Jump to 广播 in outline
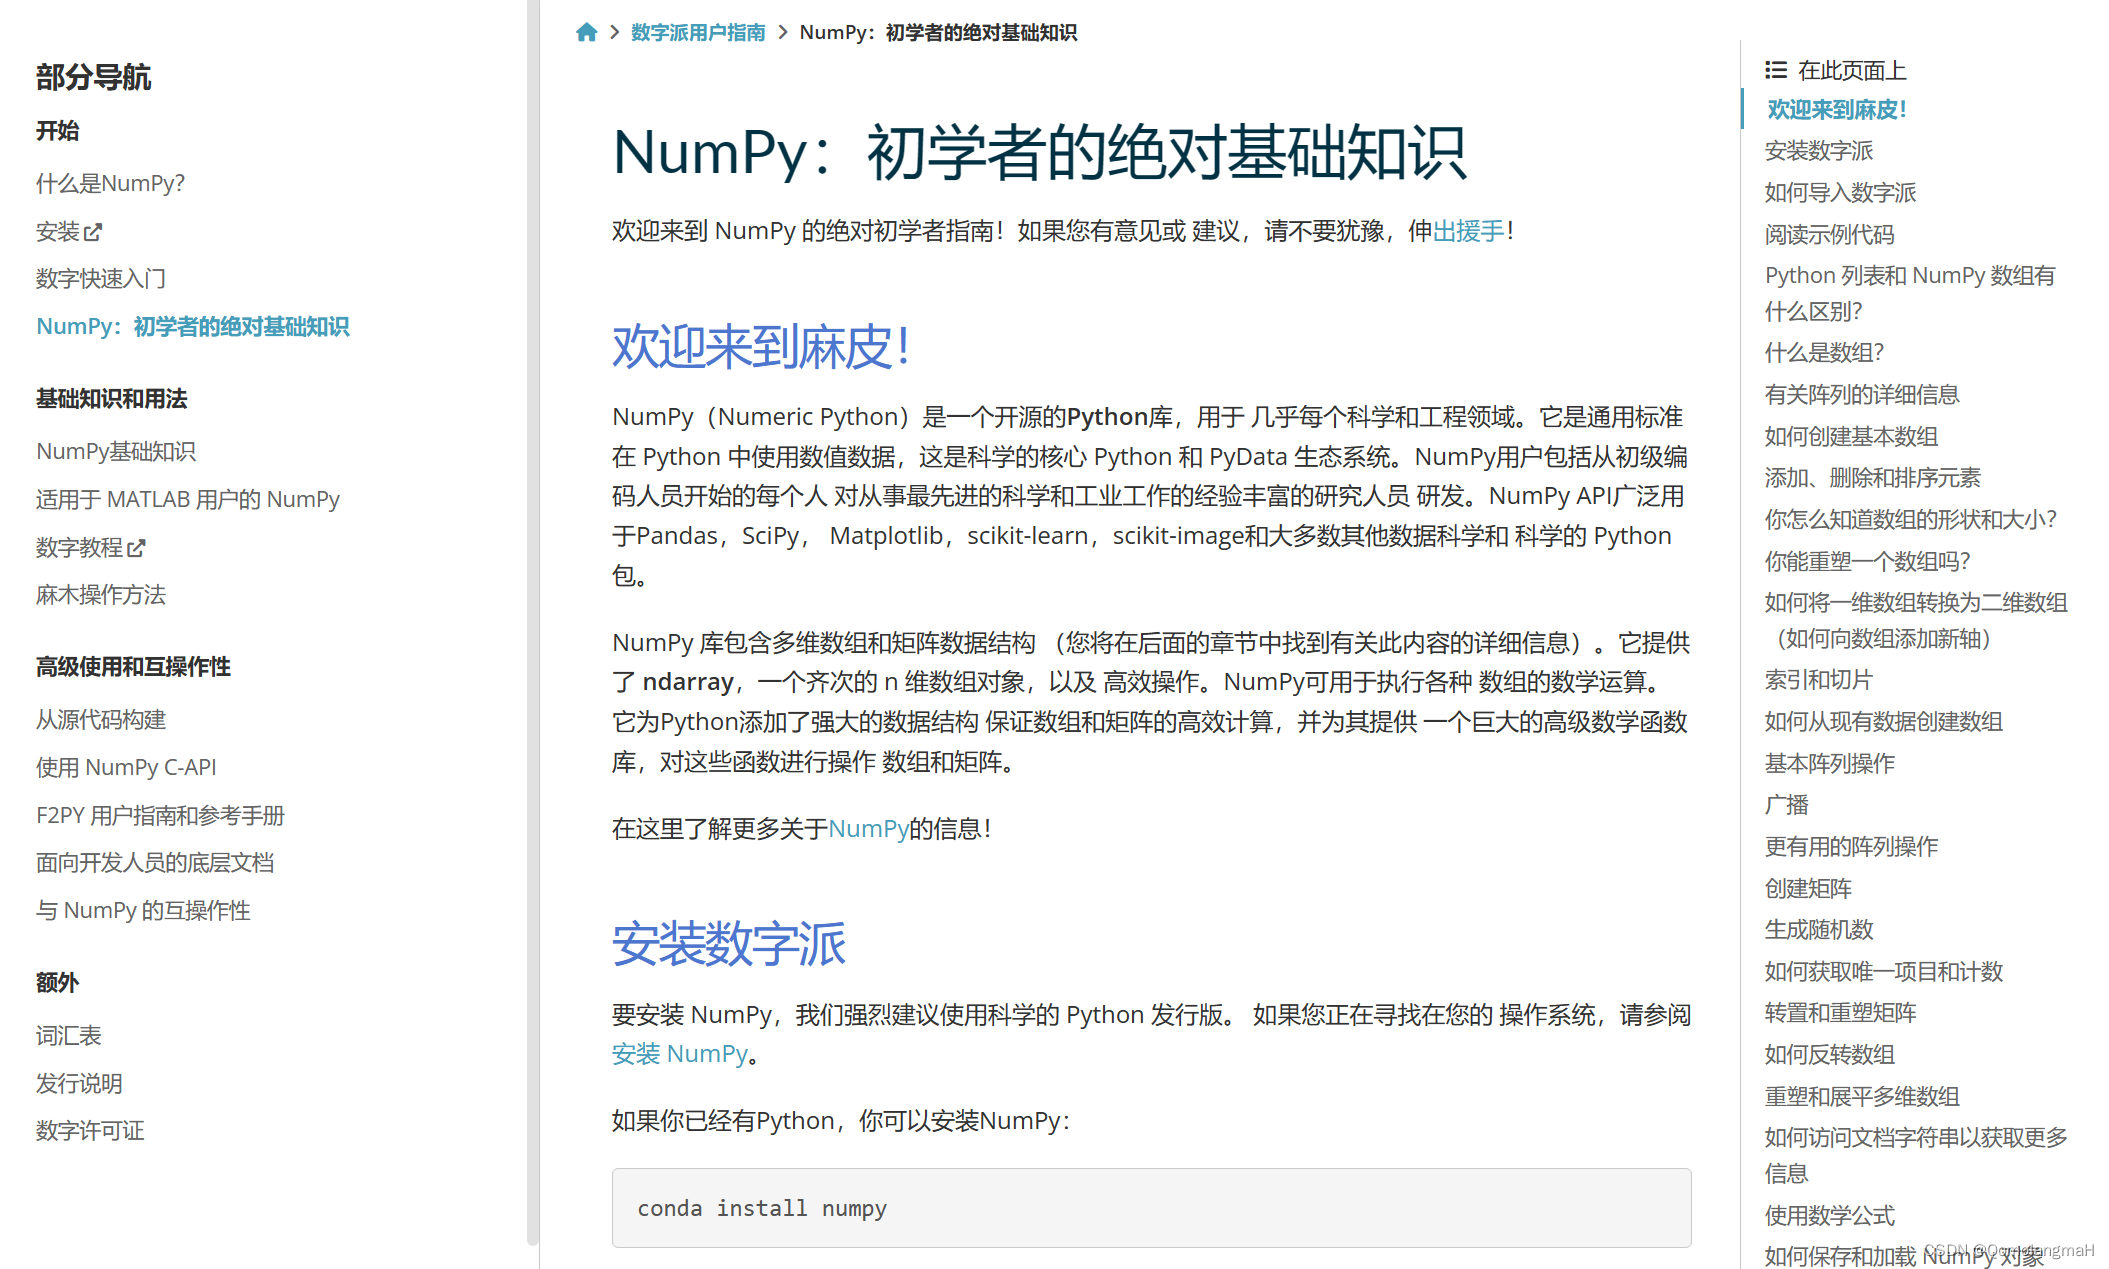This screenshot has width=2109, height=1269. [x=1787, y=804]
